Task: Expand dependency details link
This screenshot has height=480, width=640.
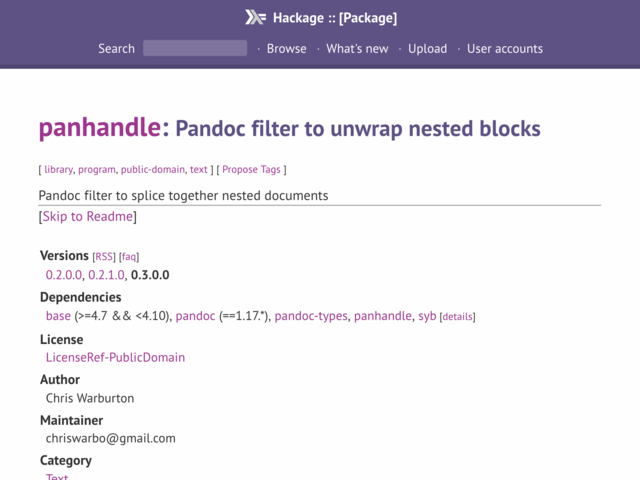Action: point(457,317)
